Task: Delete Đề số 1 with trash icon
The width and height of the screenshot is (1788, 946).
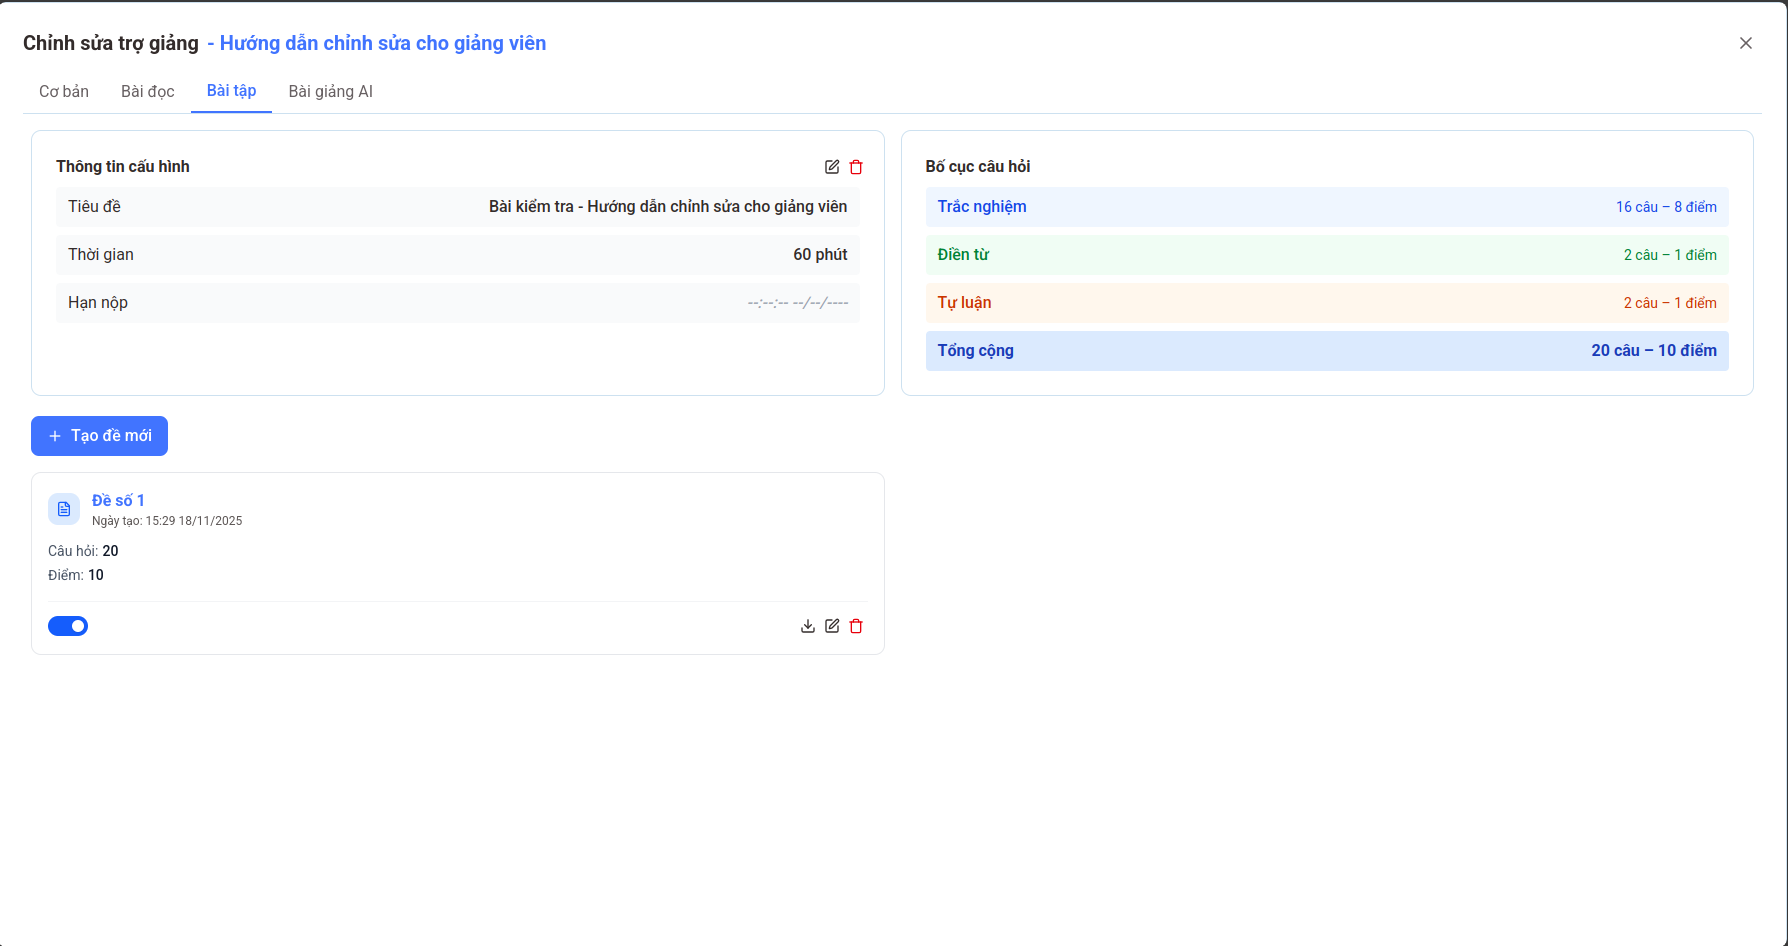Action: (x=856, y=626)
